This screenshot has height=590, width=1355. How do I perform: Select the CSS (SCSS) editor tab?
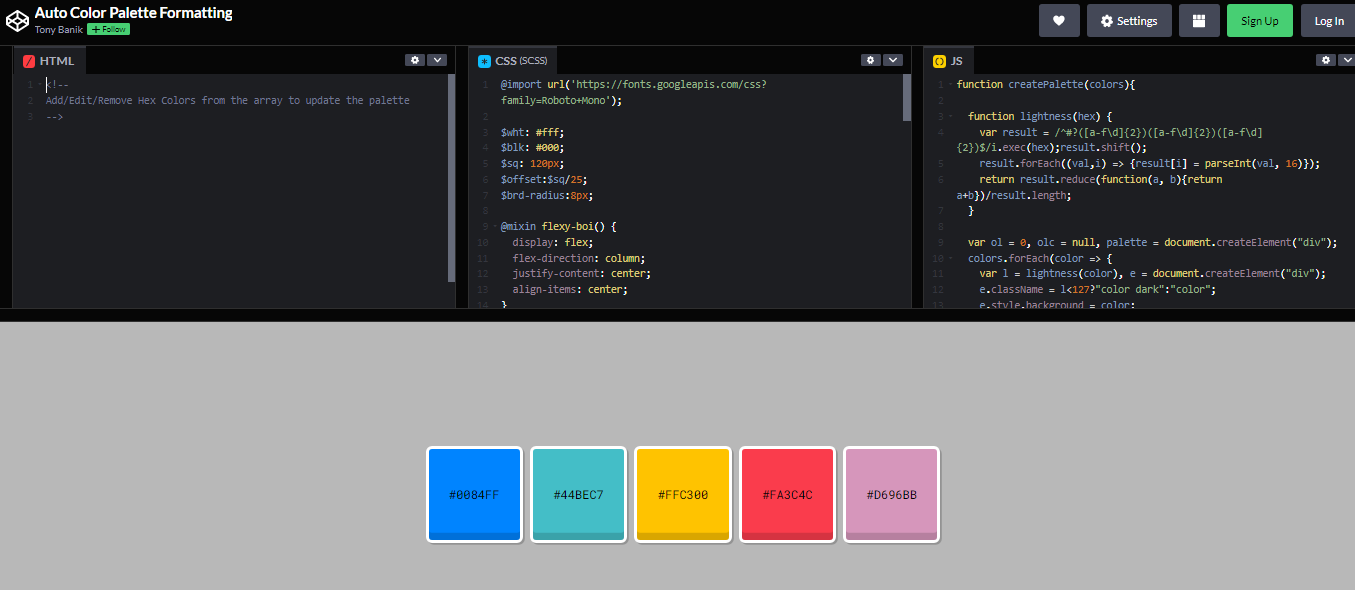pyautogui.click(x=514, y=61)
